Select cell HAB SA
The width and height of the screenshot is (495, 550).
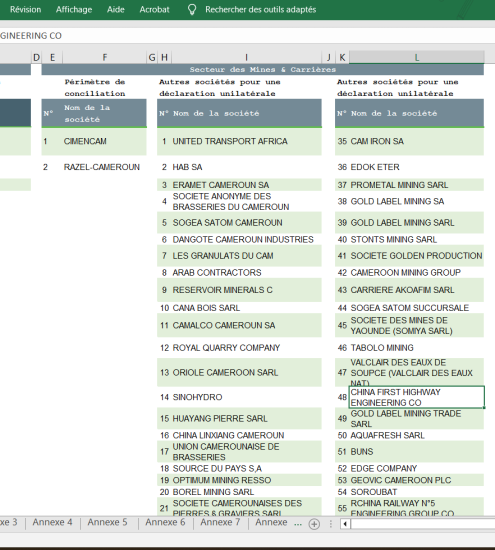[247, 167]
